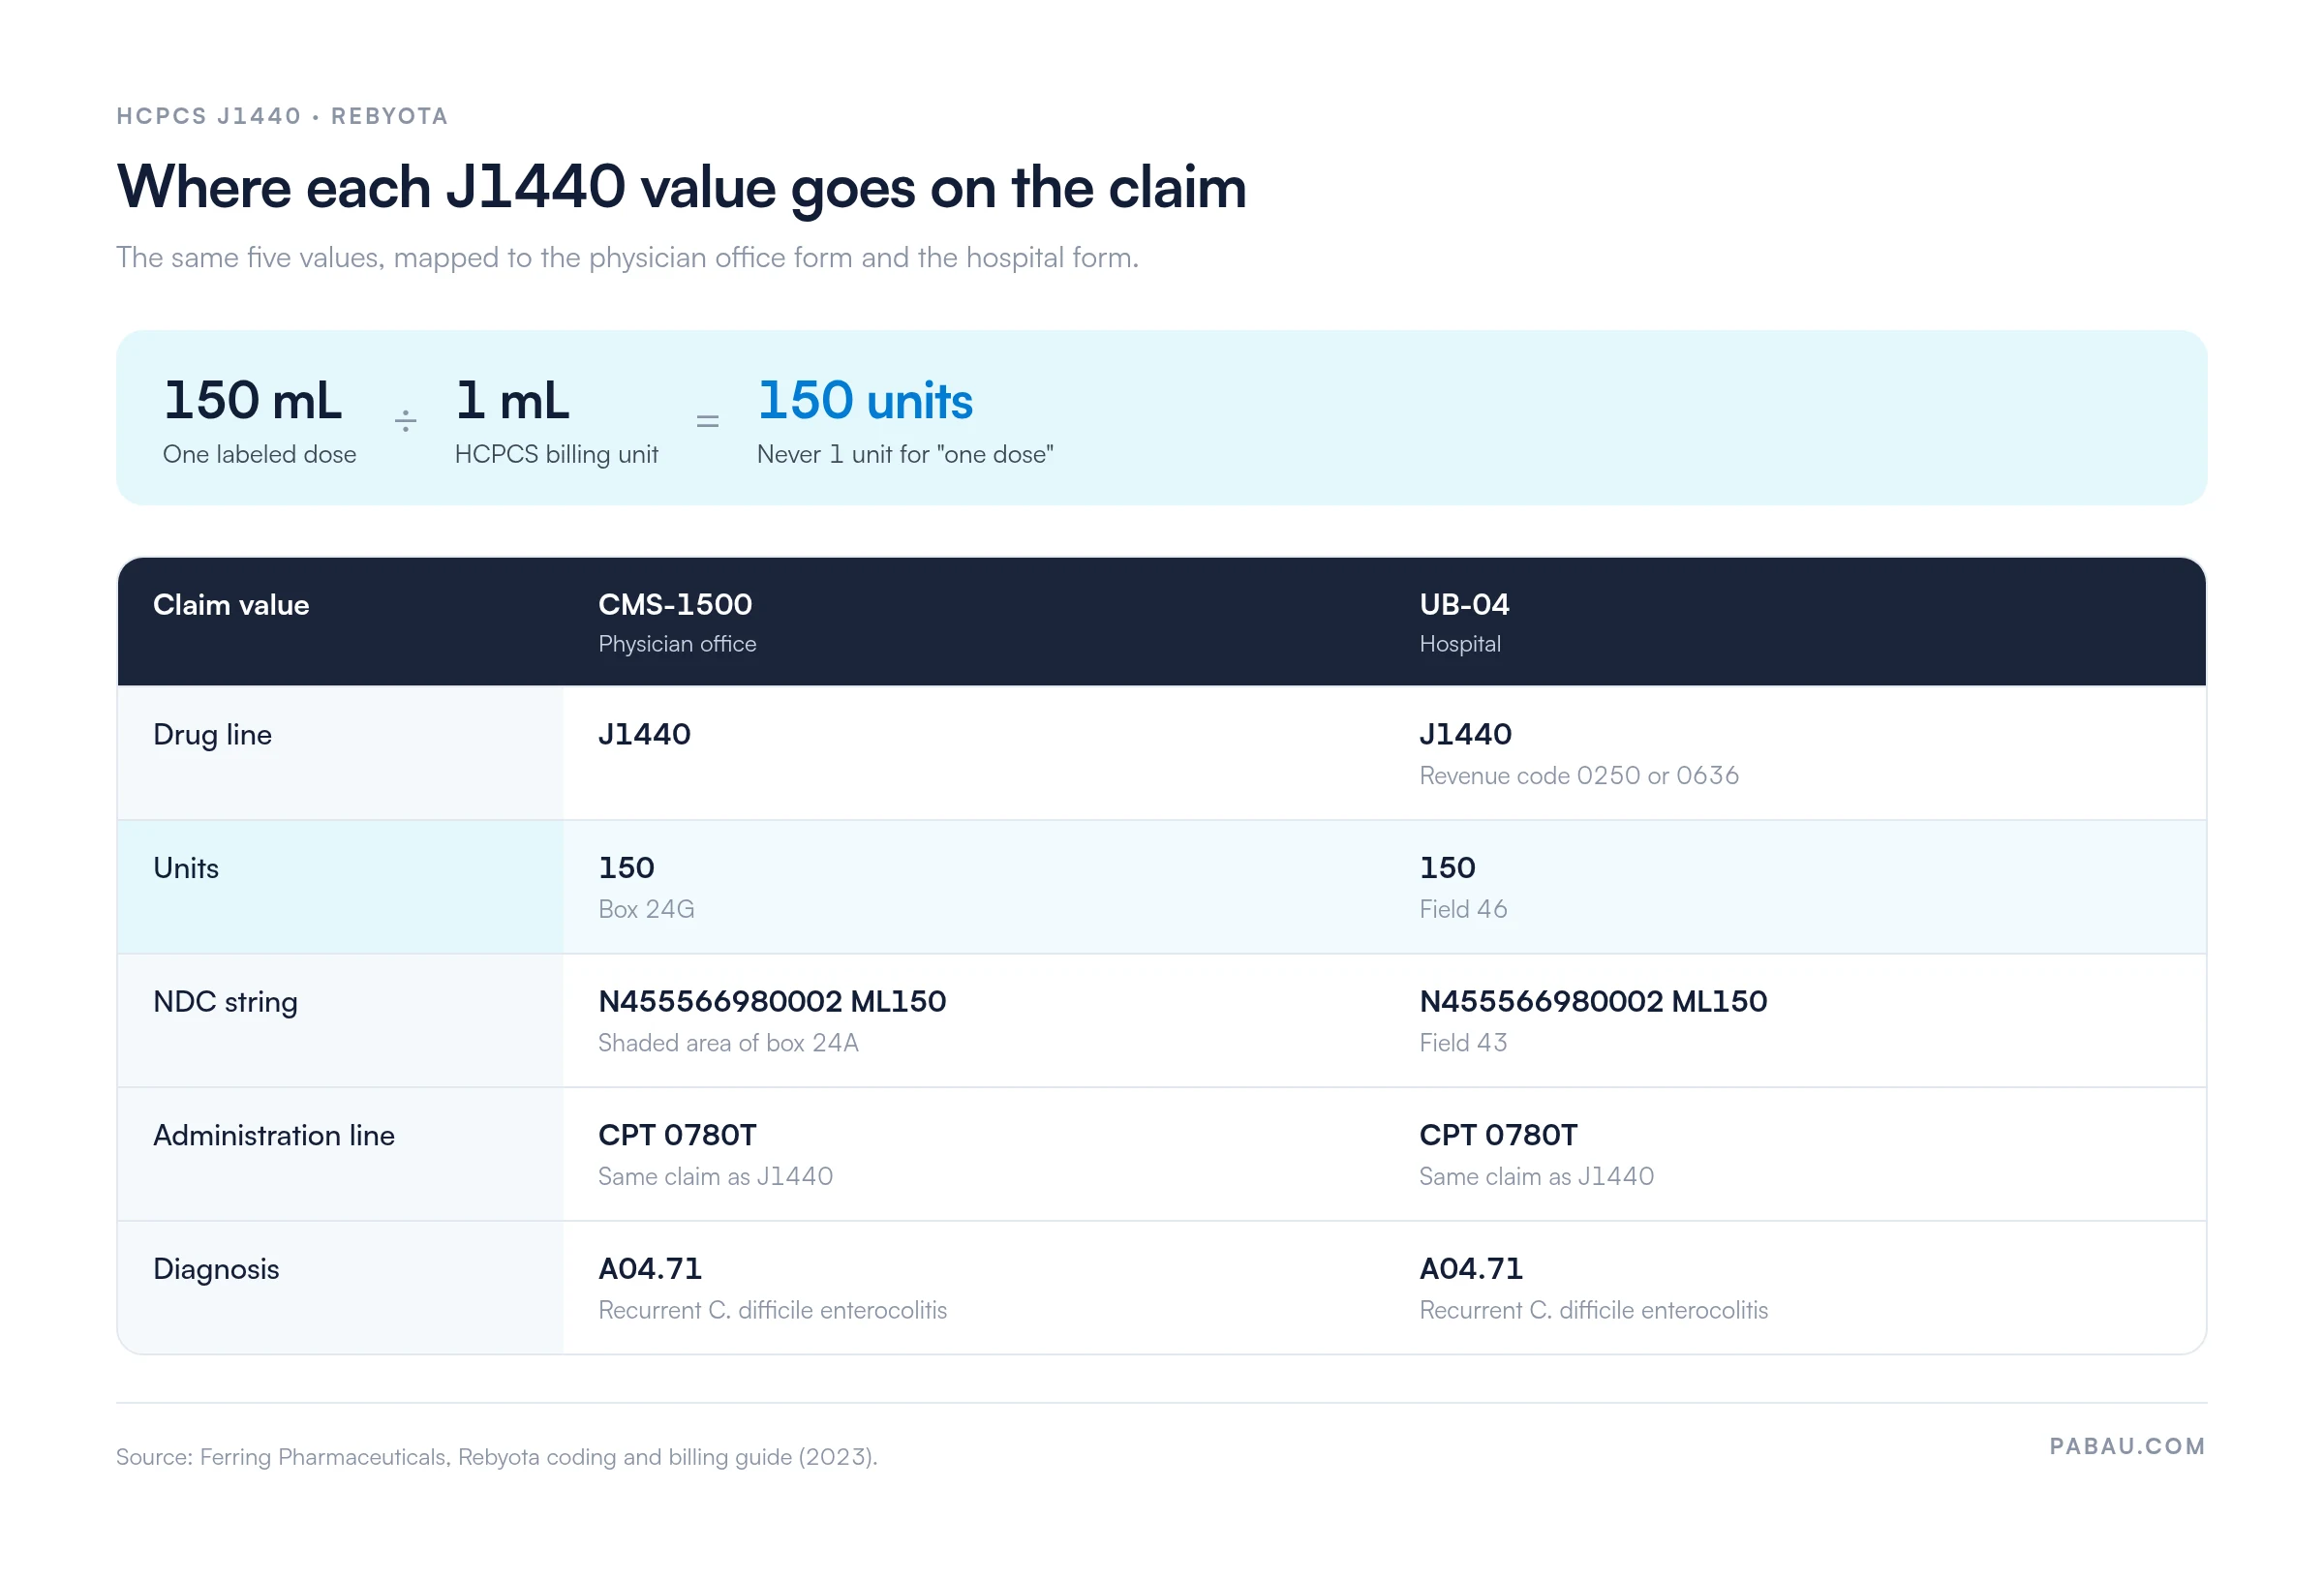Image resolution: width=2324 pixels, height=1580 pixels.
Task: Click the 'UB-04' column header
Action: point(1464,604)
